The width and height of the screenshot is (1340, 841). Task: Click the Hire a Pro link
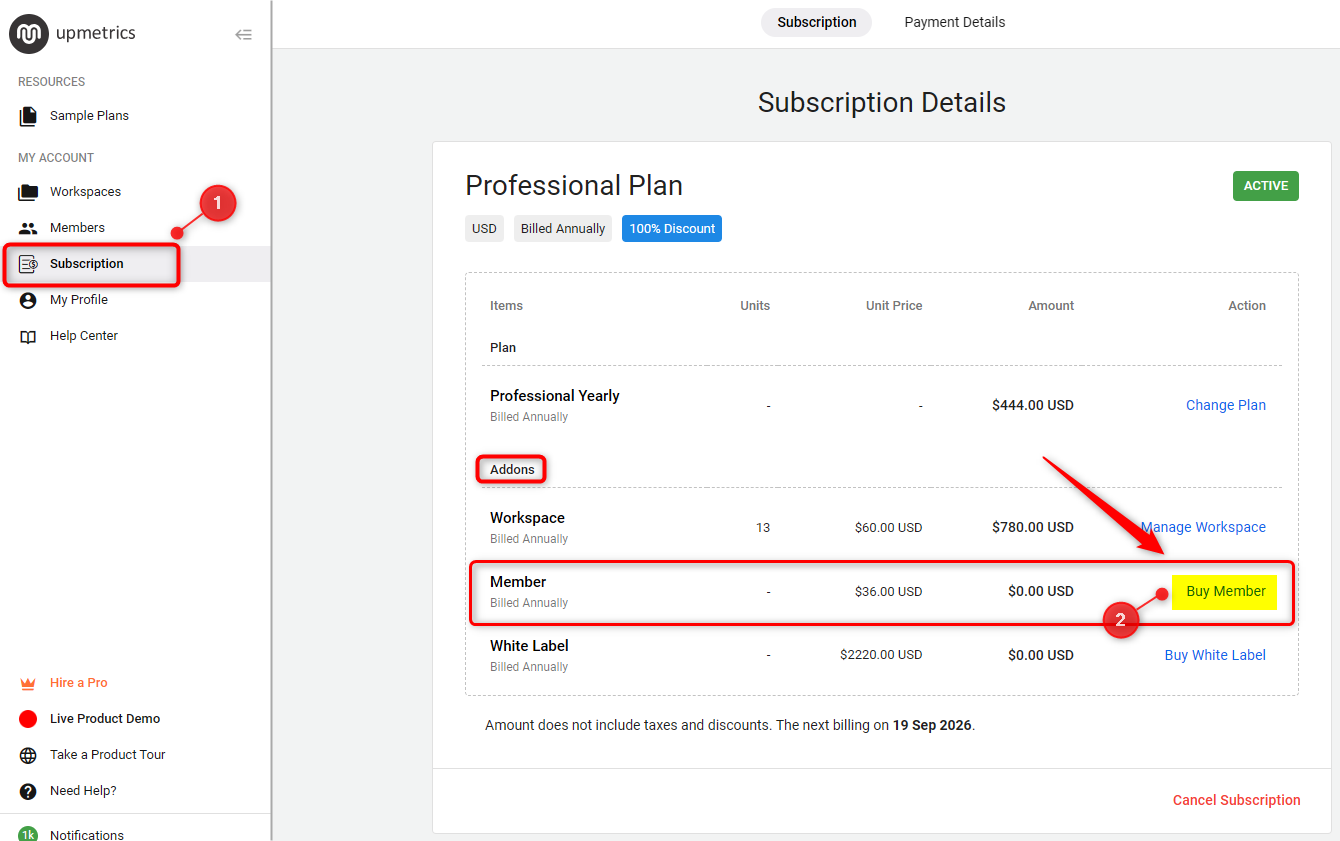point(79,683)
